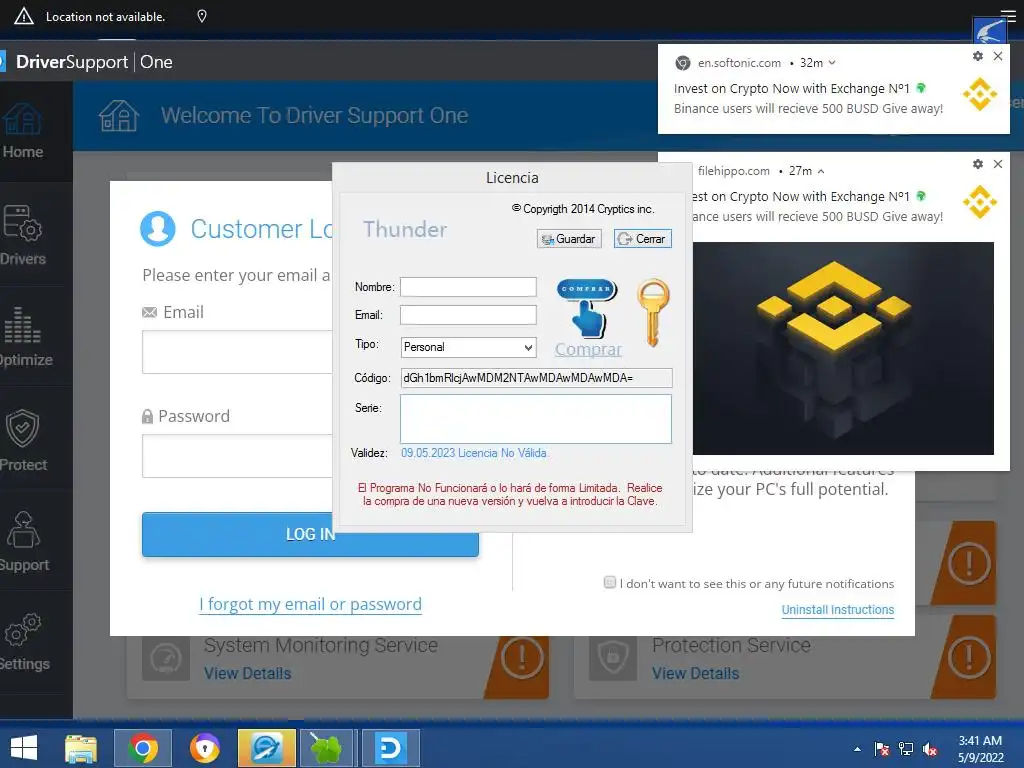Focus the Customer Login Email field
This screenshot has height=768, width=1024.
coord(237,352)
